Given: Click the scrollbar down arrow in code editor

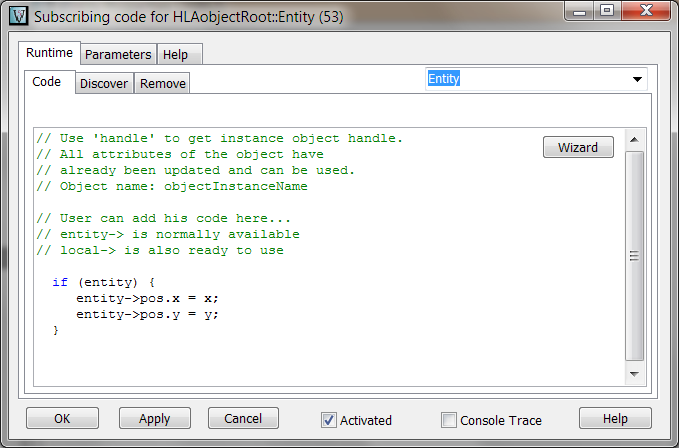Looking at the screenshot, I should pyautogui.click(x=634, y=374).
